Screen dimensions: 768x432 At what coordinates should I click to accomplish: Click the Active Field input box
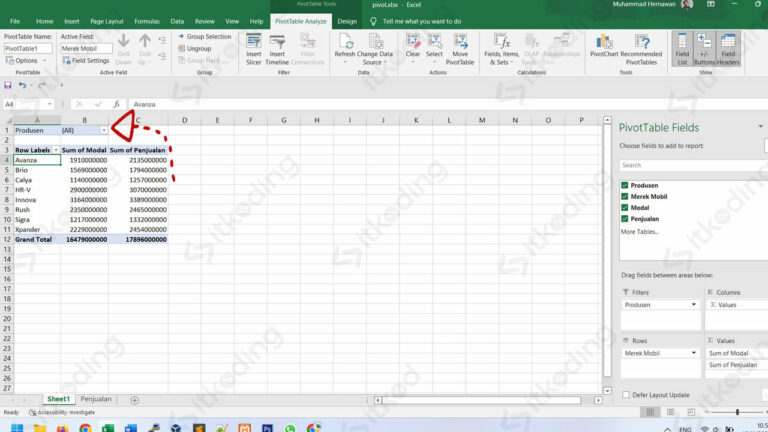coord(86,48)
